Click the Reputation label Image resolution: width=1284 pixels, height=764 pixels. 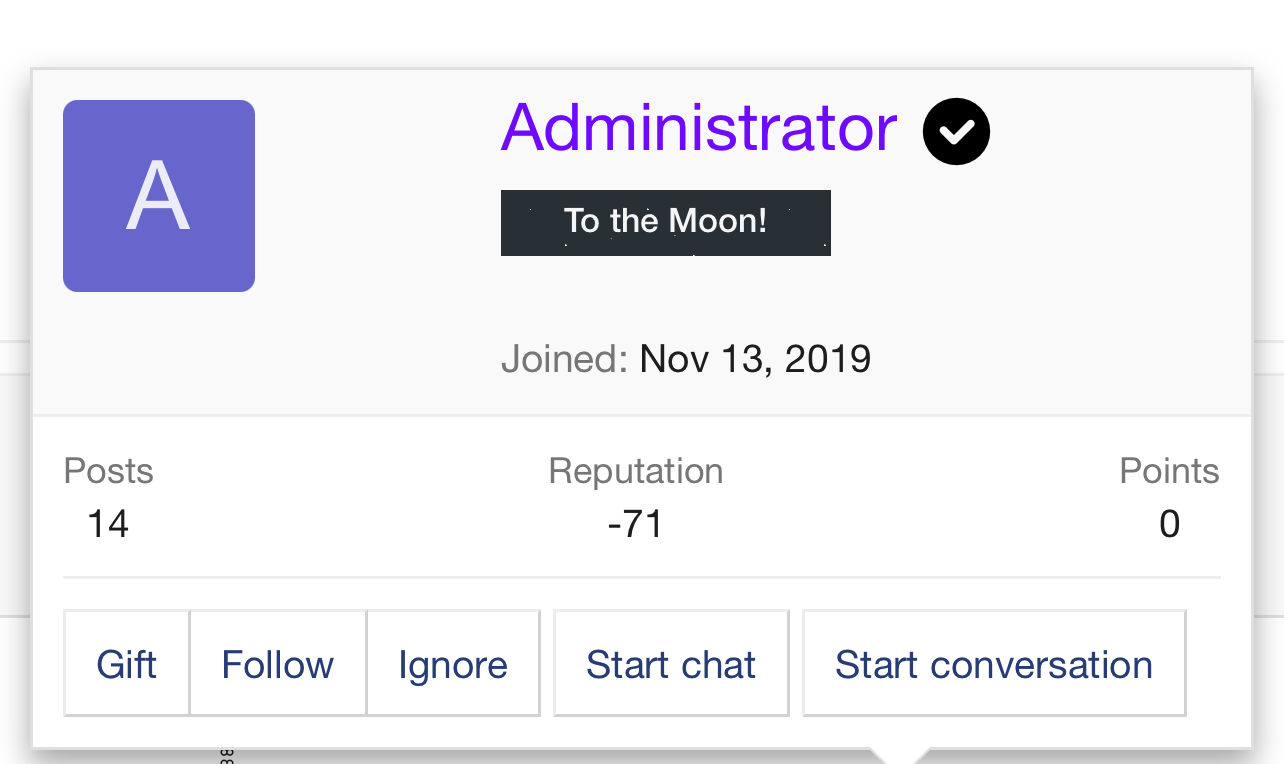(x=636, y=471)
